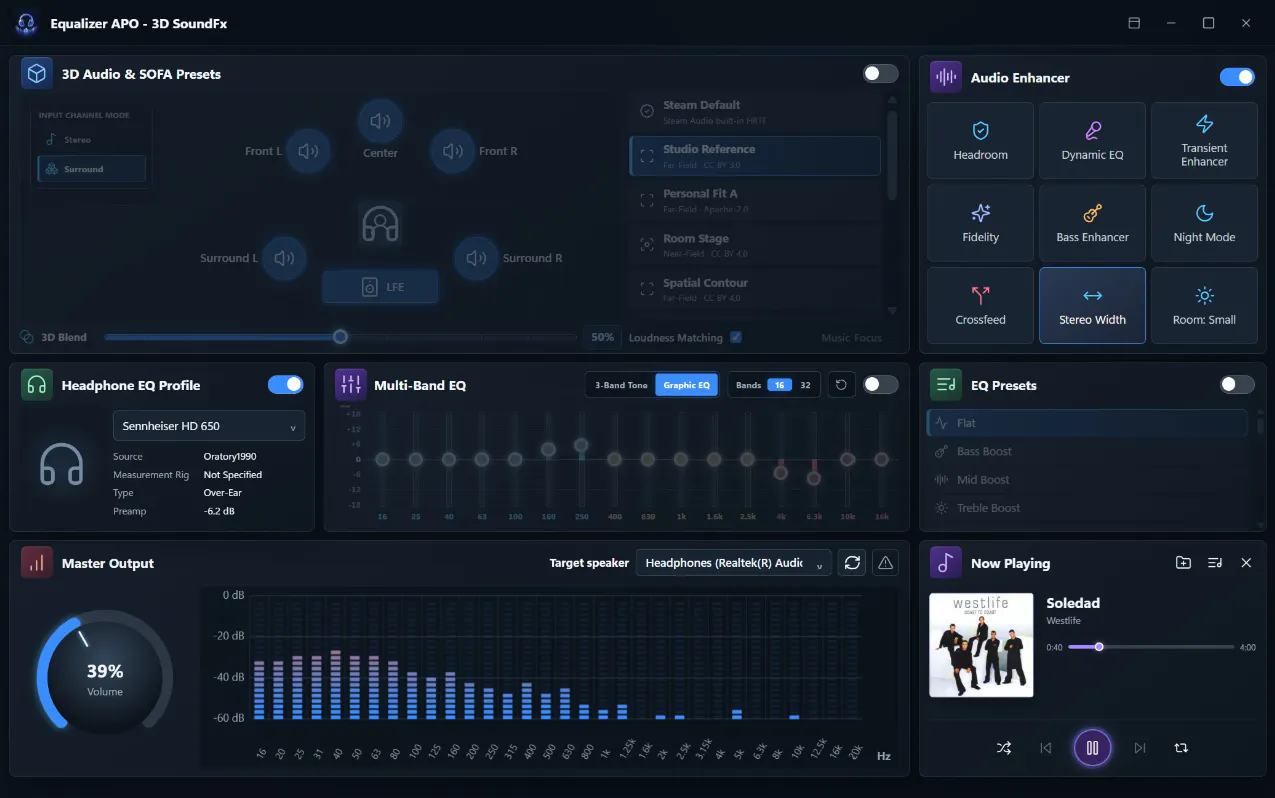Skip to the next track
This screenshot has width=1275, height=798.
click(x=1140, y=747)
